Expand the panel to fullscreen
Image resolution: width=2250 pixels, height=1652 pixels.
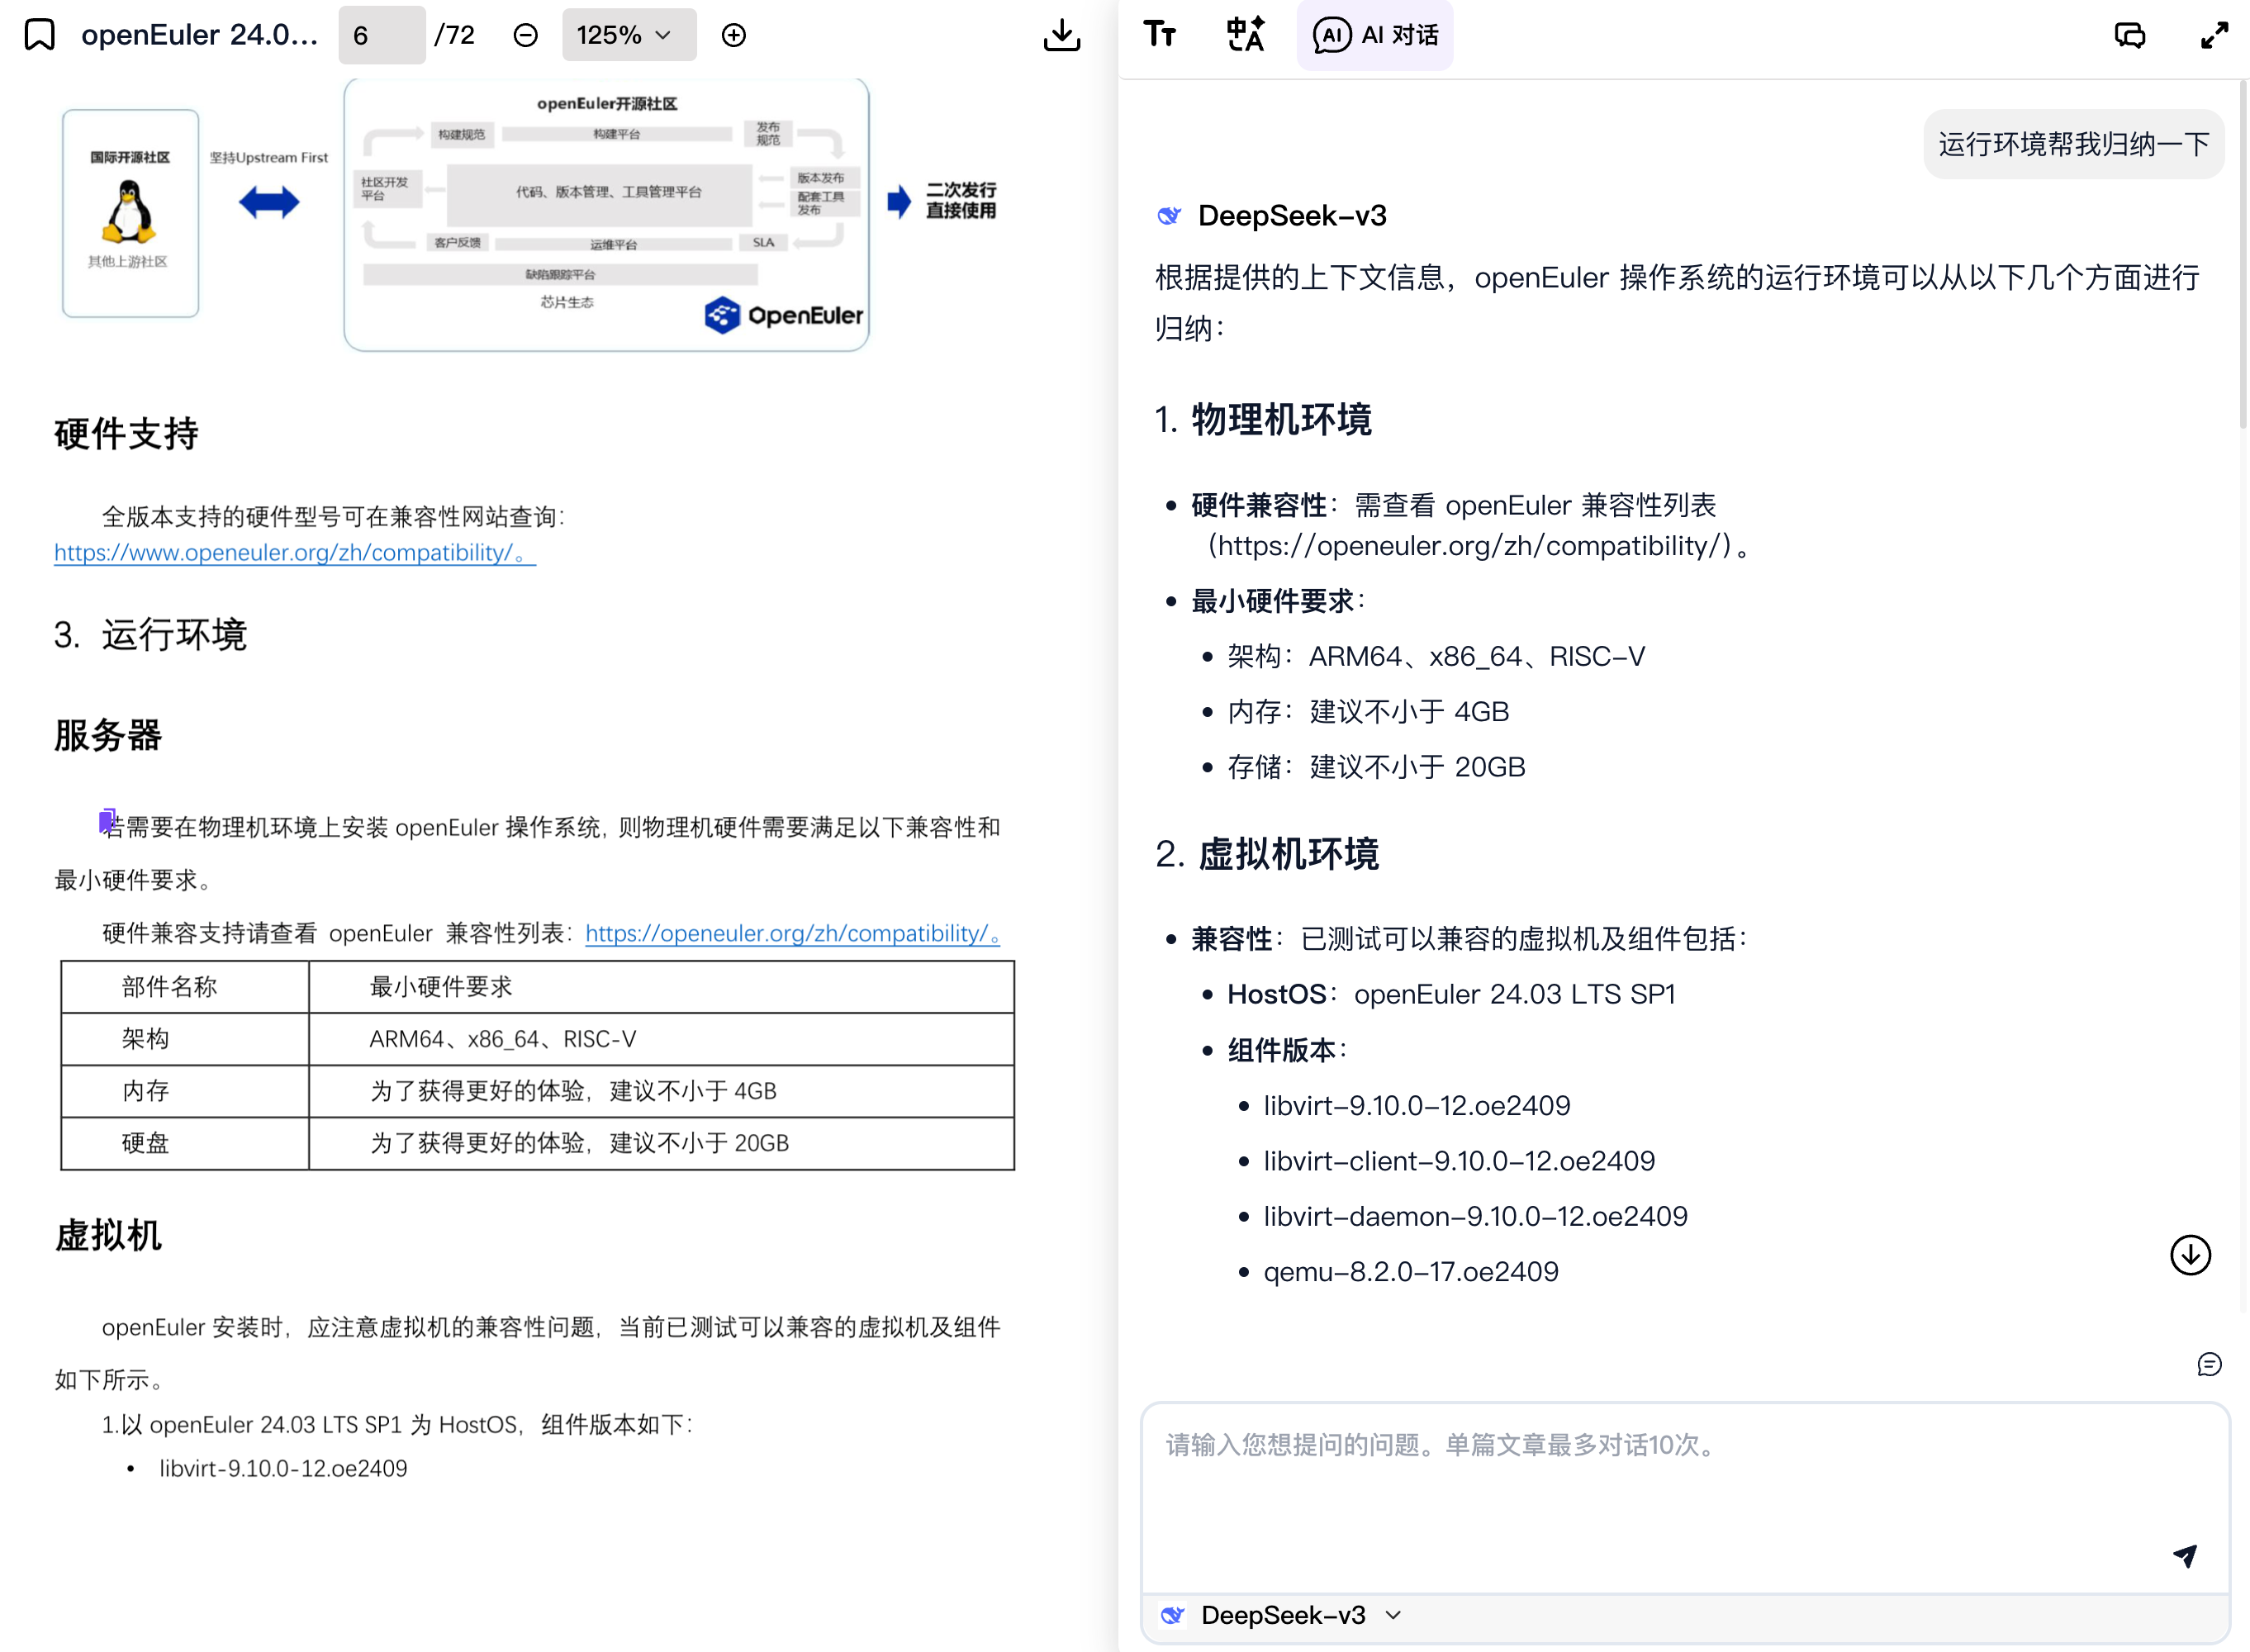tap(2214, 36)
